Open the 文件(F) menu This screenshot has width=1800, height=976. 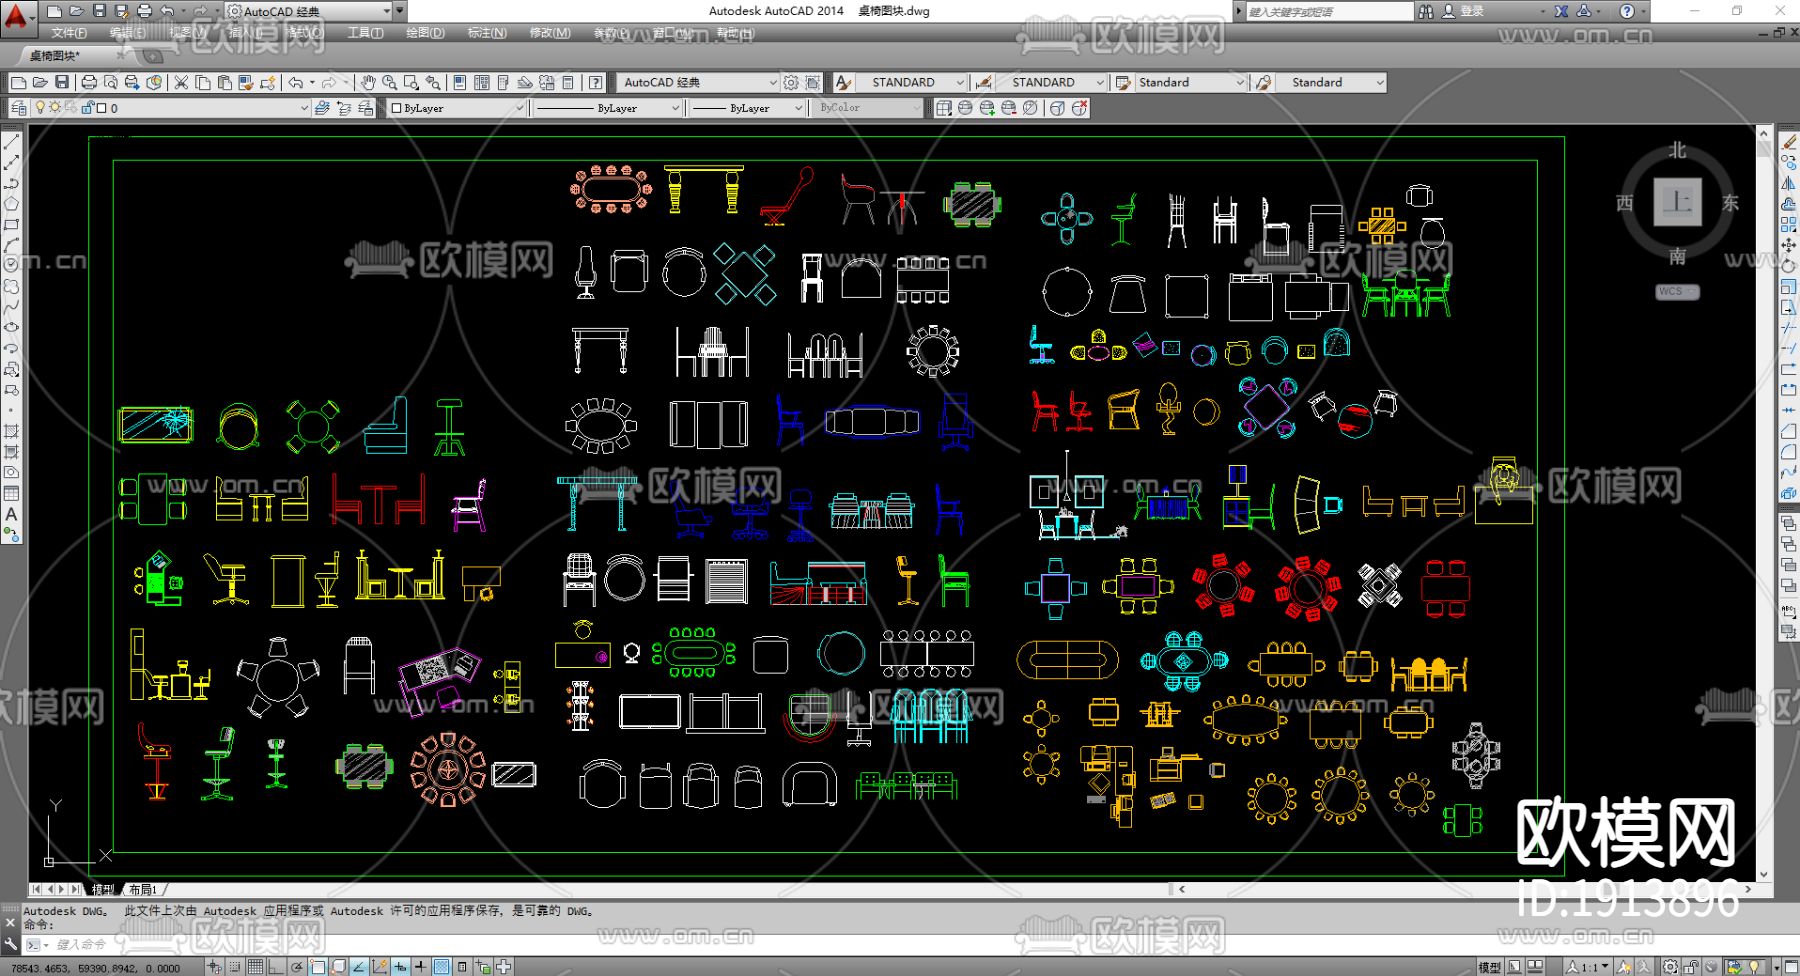[x=69, y=33]
